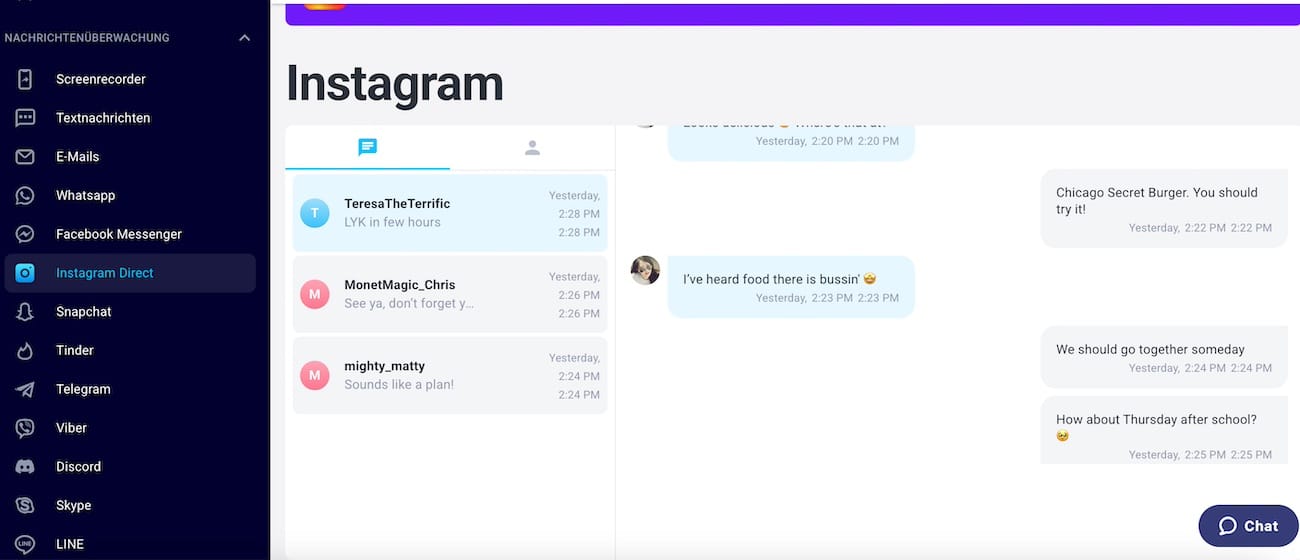The image size is (1300, 560).
Task: Click the Skype logo icon
Action: (25, 506)
